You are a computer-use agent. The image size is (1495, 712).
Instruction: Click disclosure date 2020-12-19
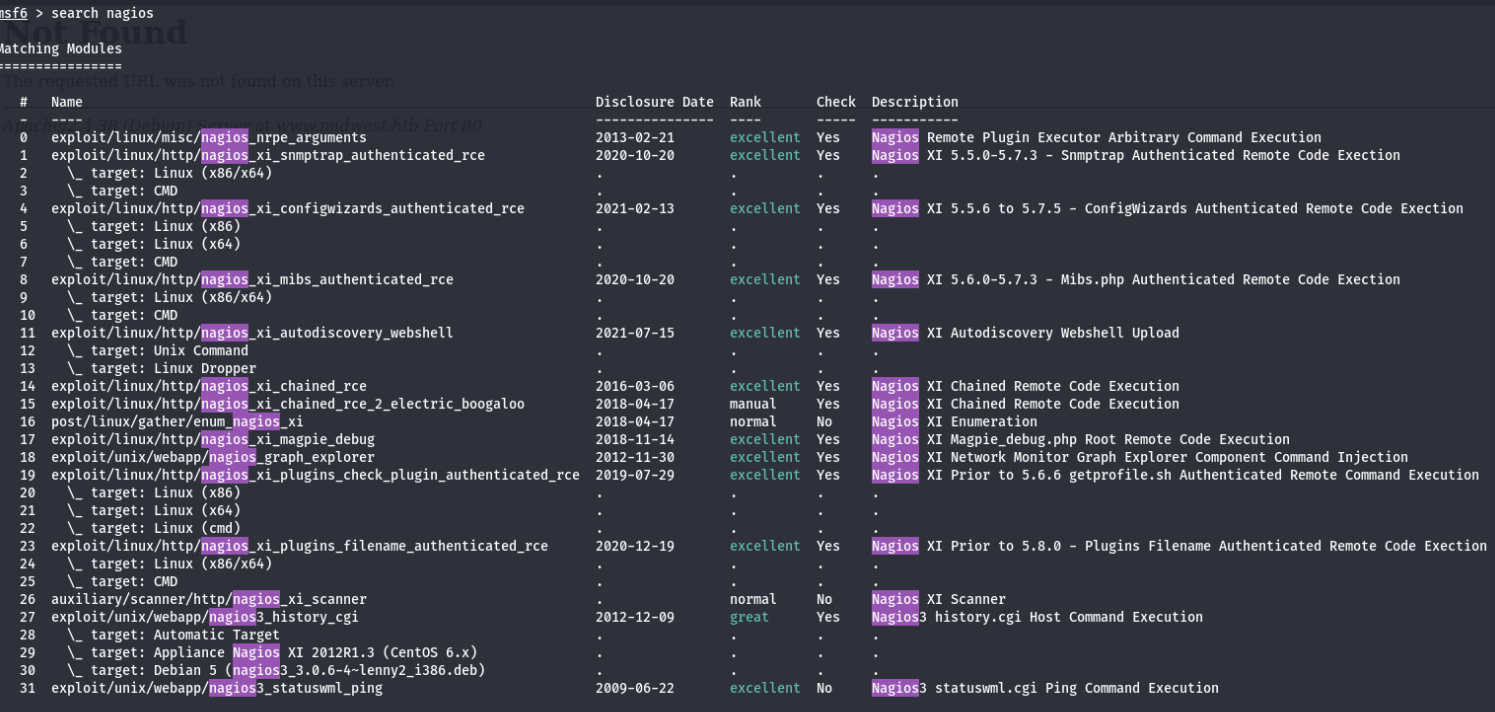[x=635, y=546]
